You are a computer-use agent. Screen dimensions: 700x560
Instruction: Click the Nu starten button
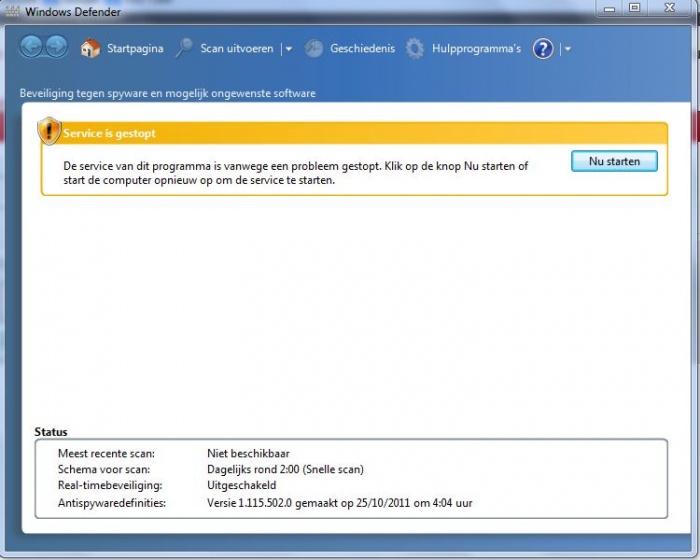coord(614,161)
